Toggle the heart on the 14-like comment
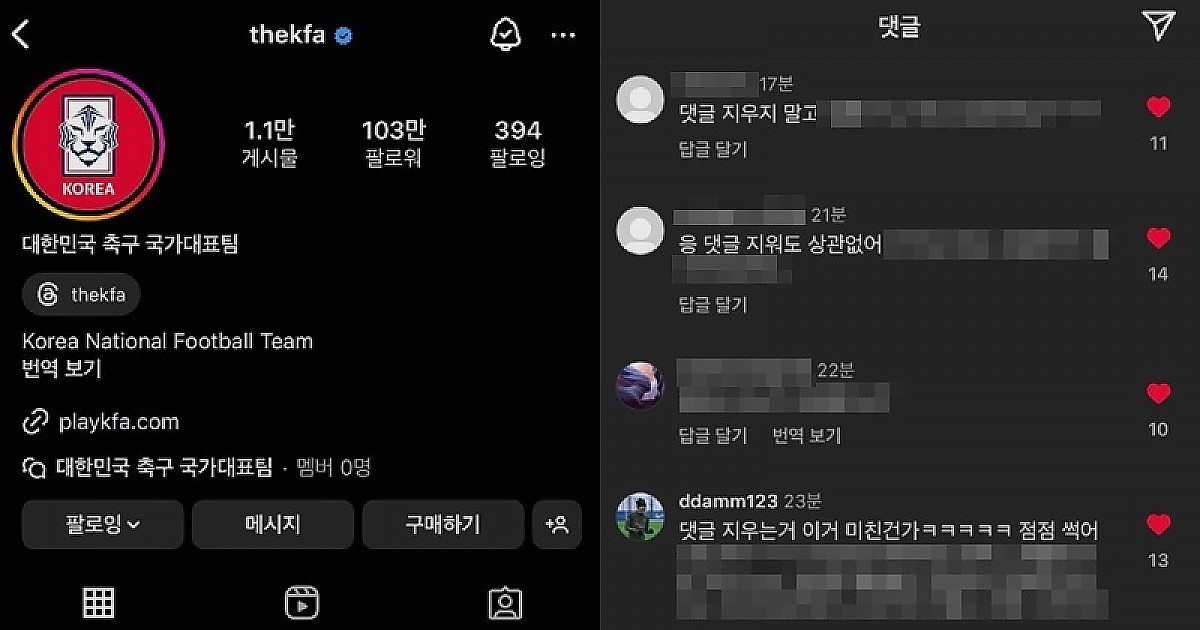 coord(1158,238)
